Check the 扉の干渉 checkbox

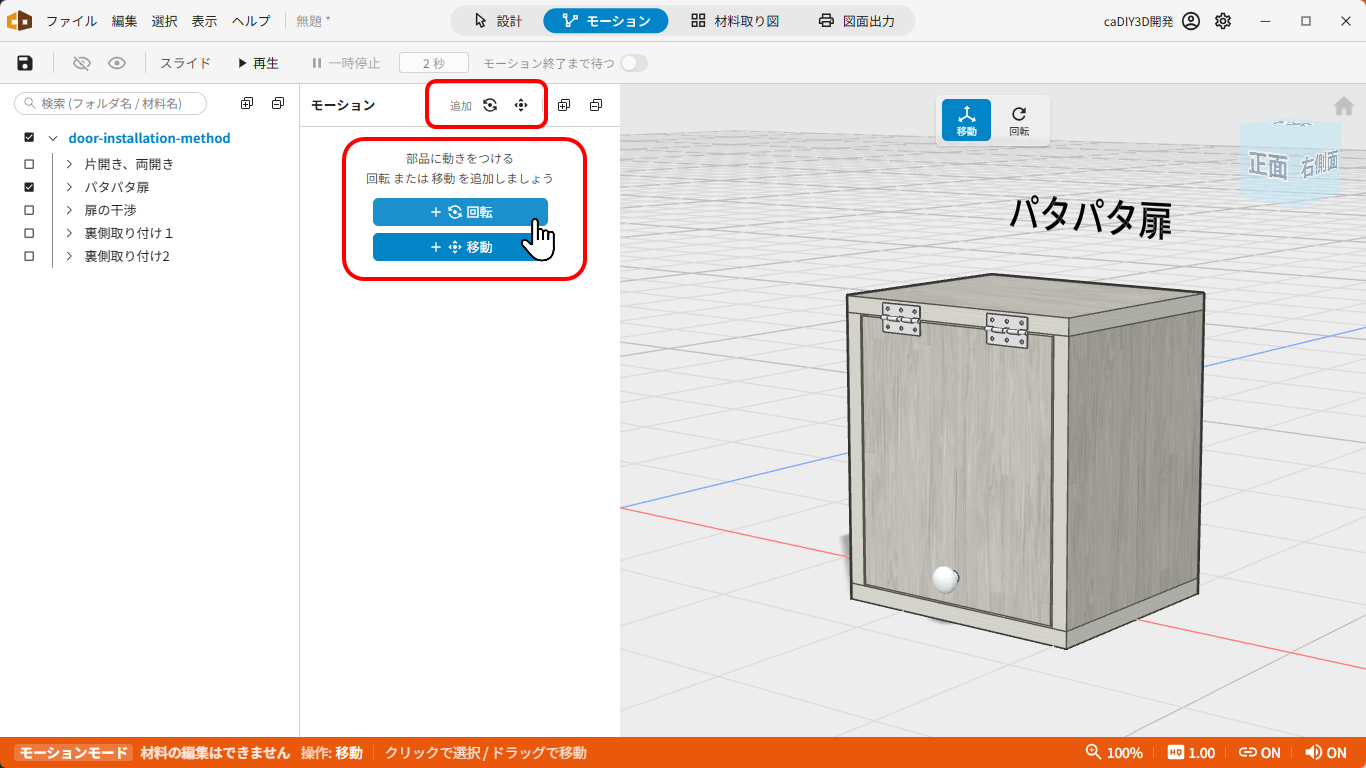click(x=29, y=210)
